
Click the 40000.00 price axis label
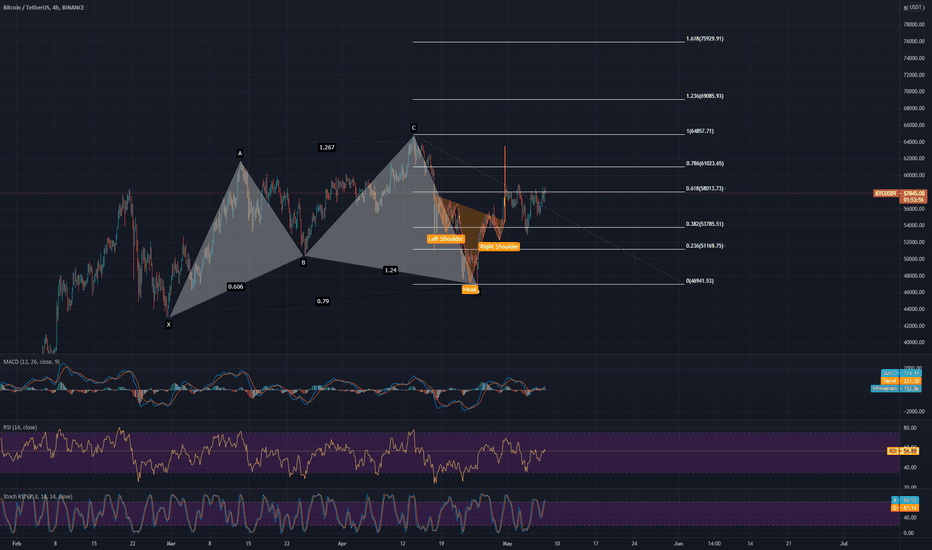(x=914, y=342)
